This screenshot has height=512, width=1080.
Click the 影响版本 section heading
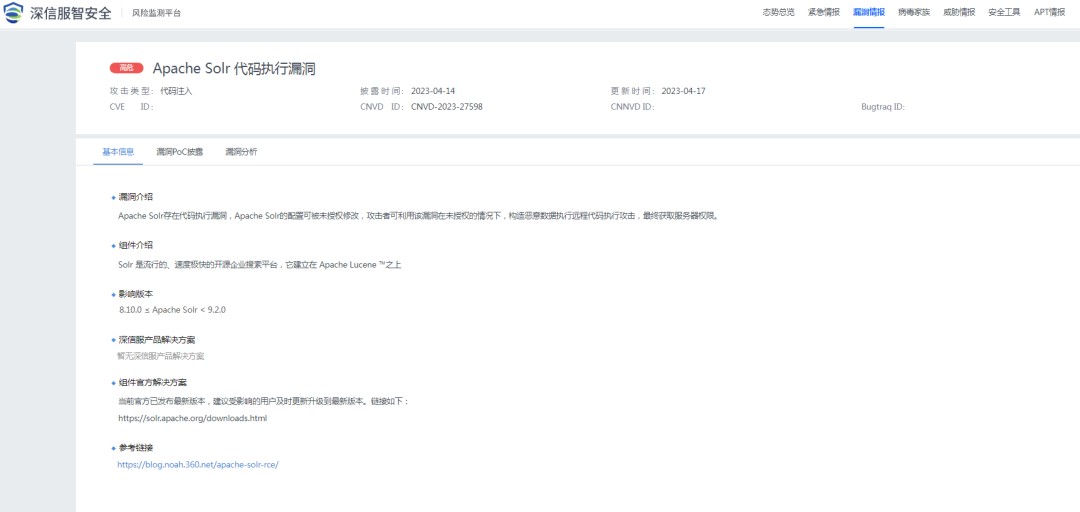(136, 294)
